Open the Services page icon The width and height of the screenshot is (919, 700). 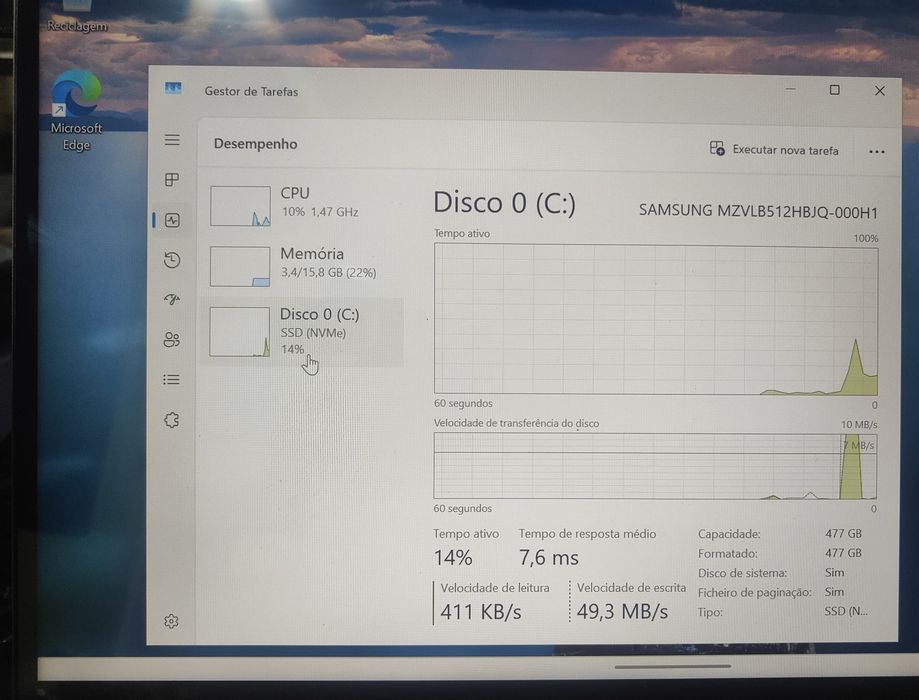point(171,420)
